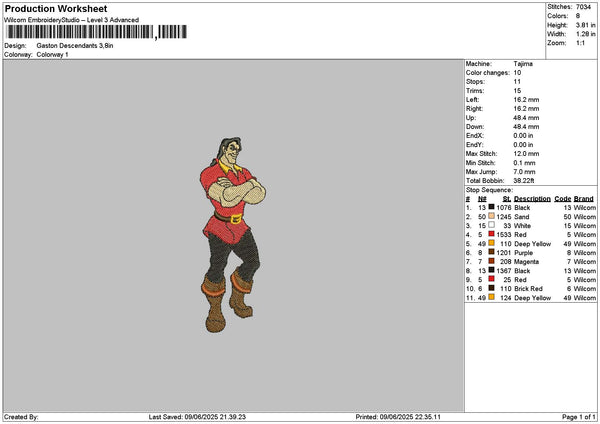
Task: Click the Max Stitch value 12.0 mm
Action: [x=526, y=154]
